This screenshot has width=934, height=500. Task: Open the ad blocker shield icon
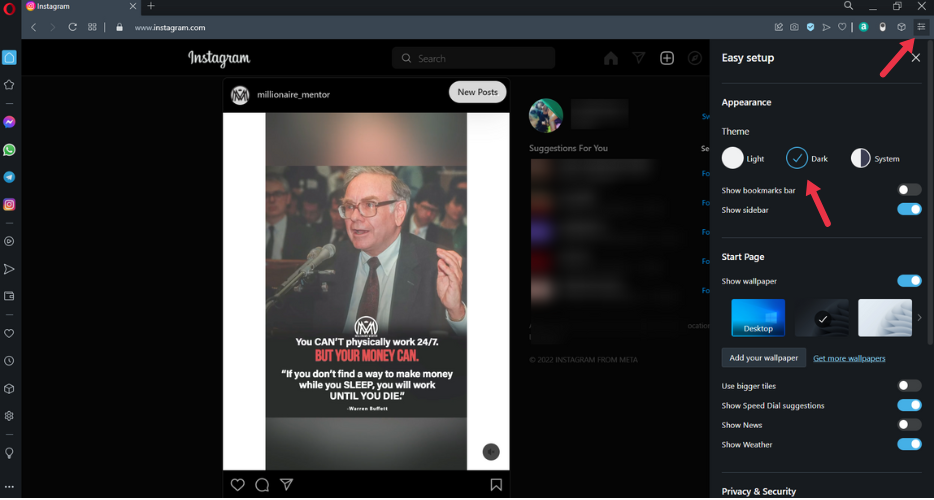point(810,27)
